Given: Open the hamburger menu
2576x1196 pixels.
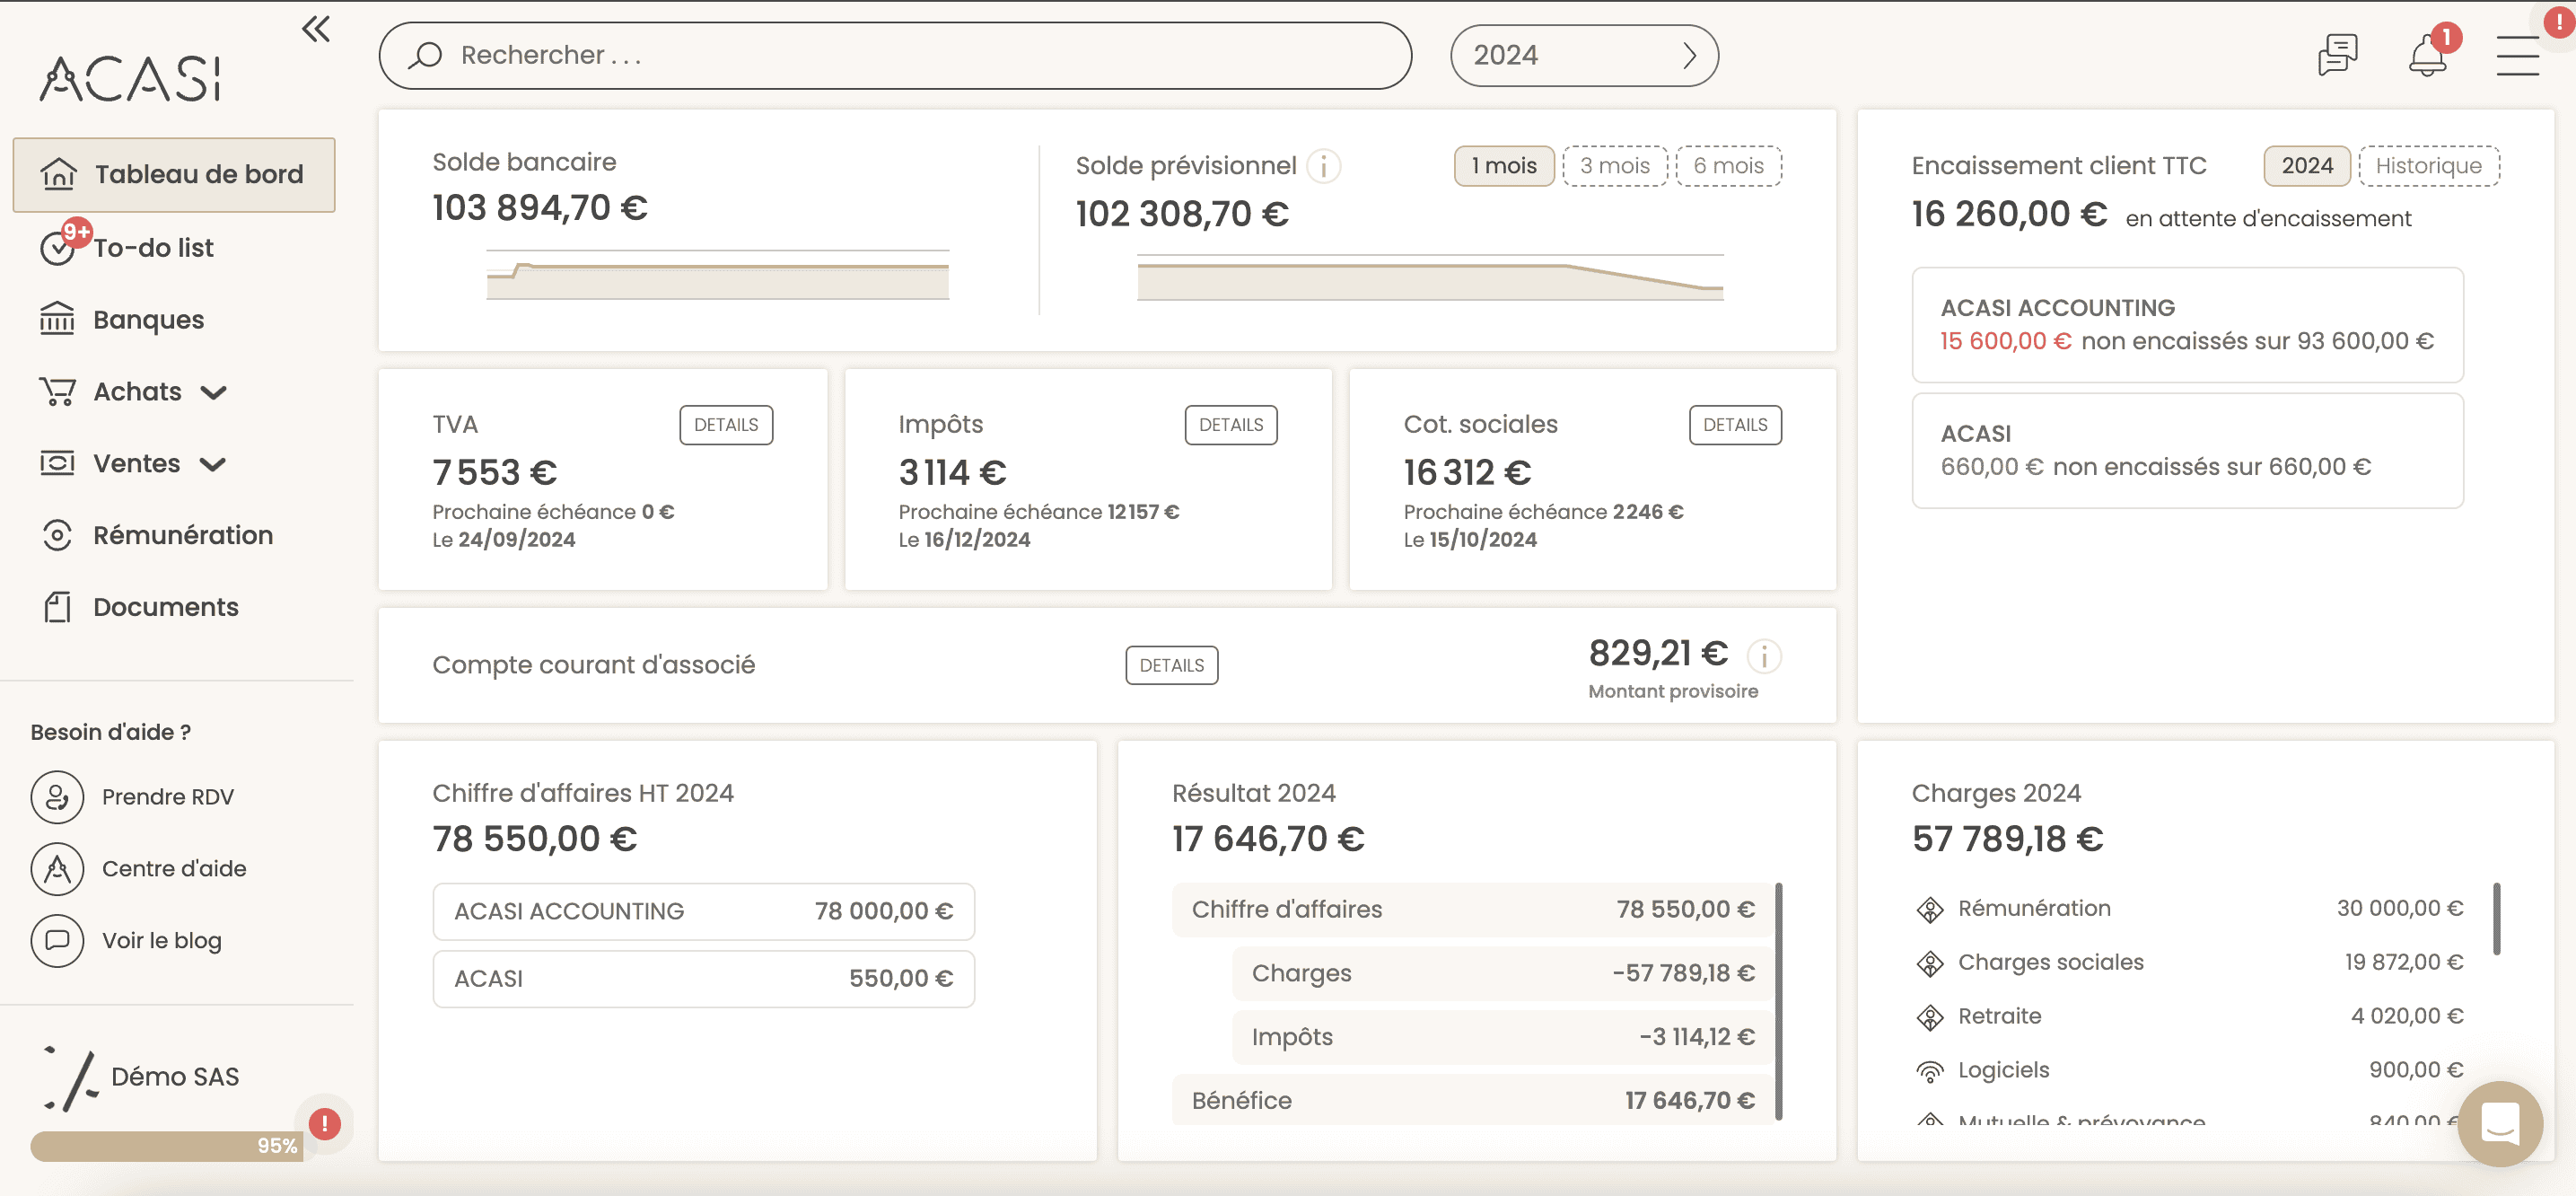Looking at the screenshot, I should point(2517,55).
